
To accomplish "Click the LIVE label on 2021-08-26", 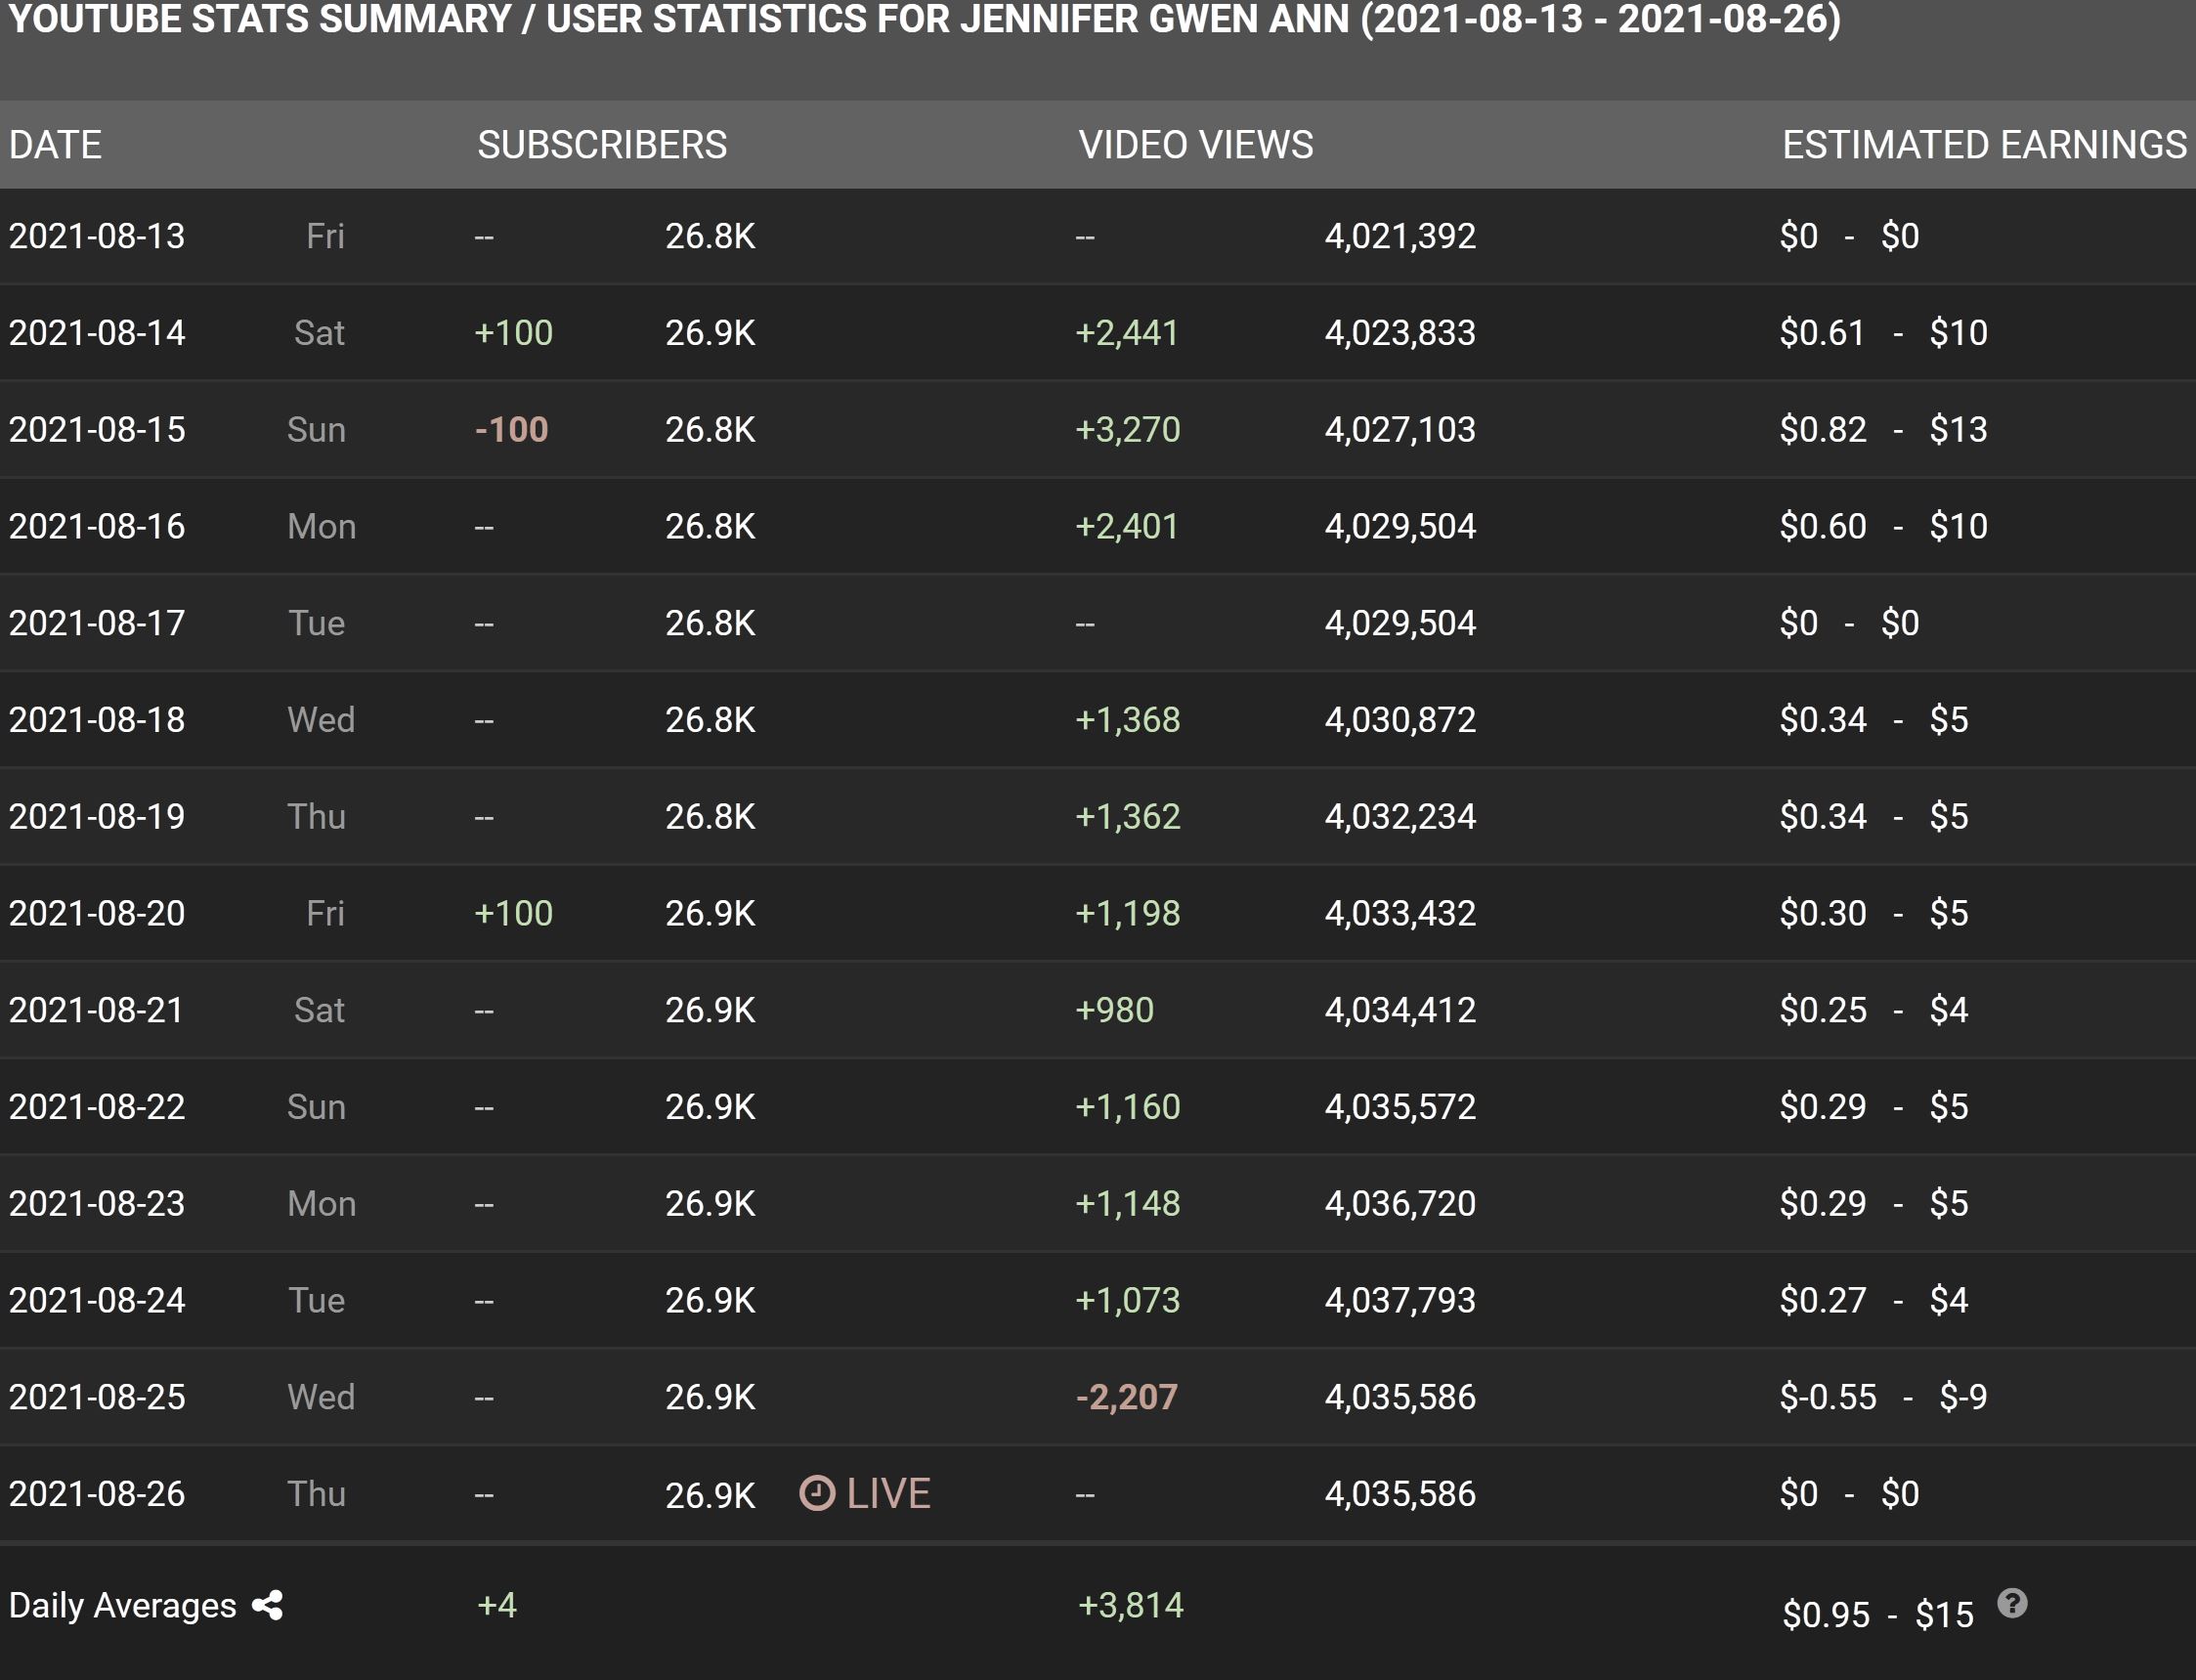I will coord(888,1493).
